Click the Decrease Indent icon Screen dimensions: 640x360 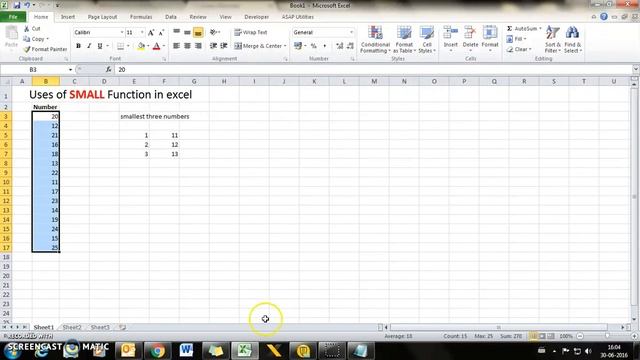click(213, 46)
